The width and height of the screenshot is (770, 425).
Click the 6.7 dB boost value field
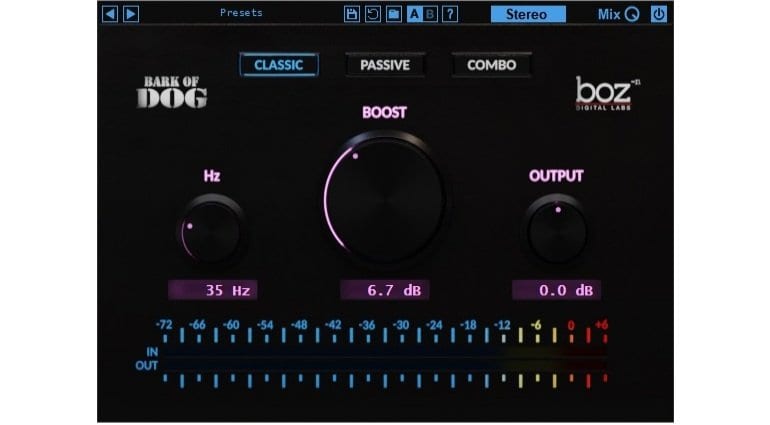point(385,290)
